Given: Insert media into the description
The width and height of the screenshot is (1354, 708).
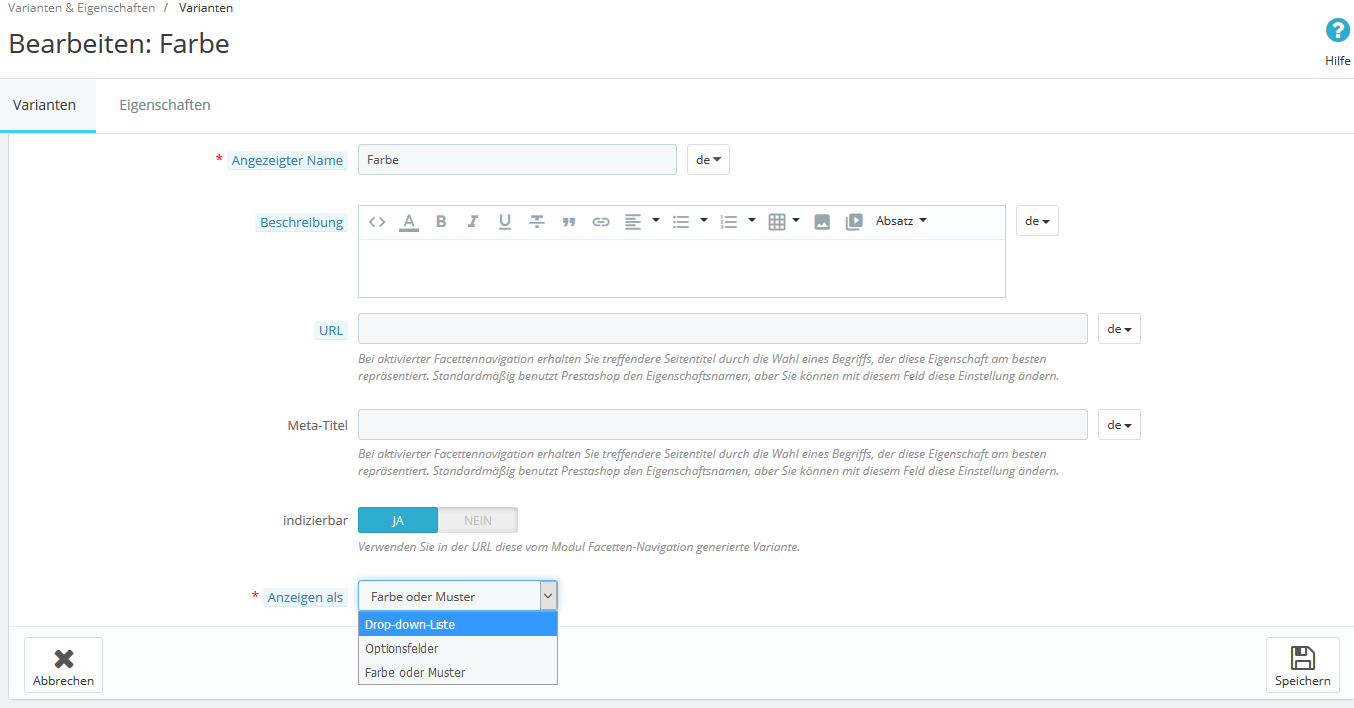Looking at the screenshot, I should pos(854,222).
